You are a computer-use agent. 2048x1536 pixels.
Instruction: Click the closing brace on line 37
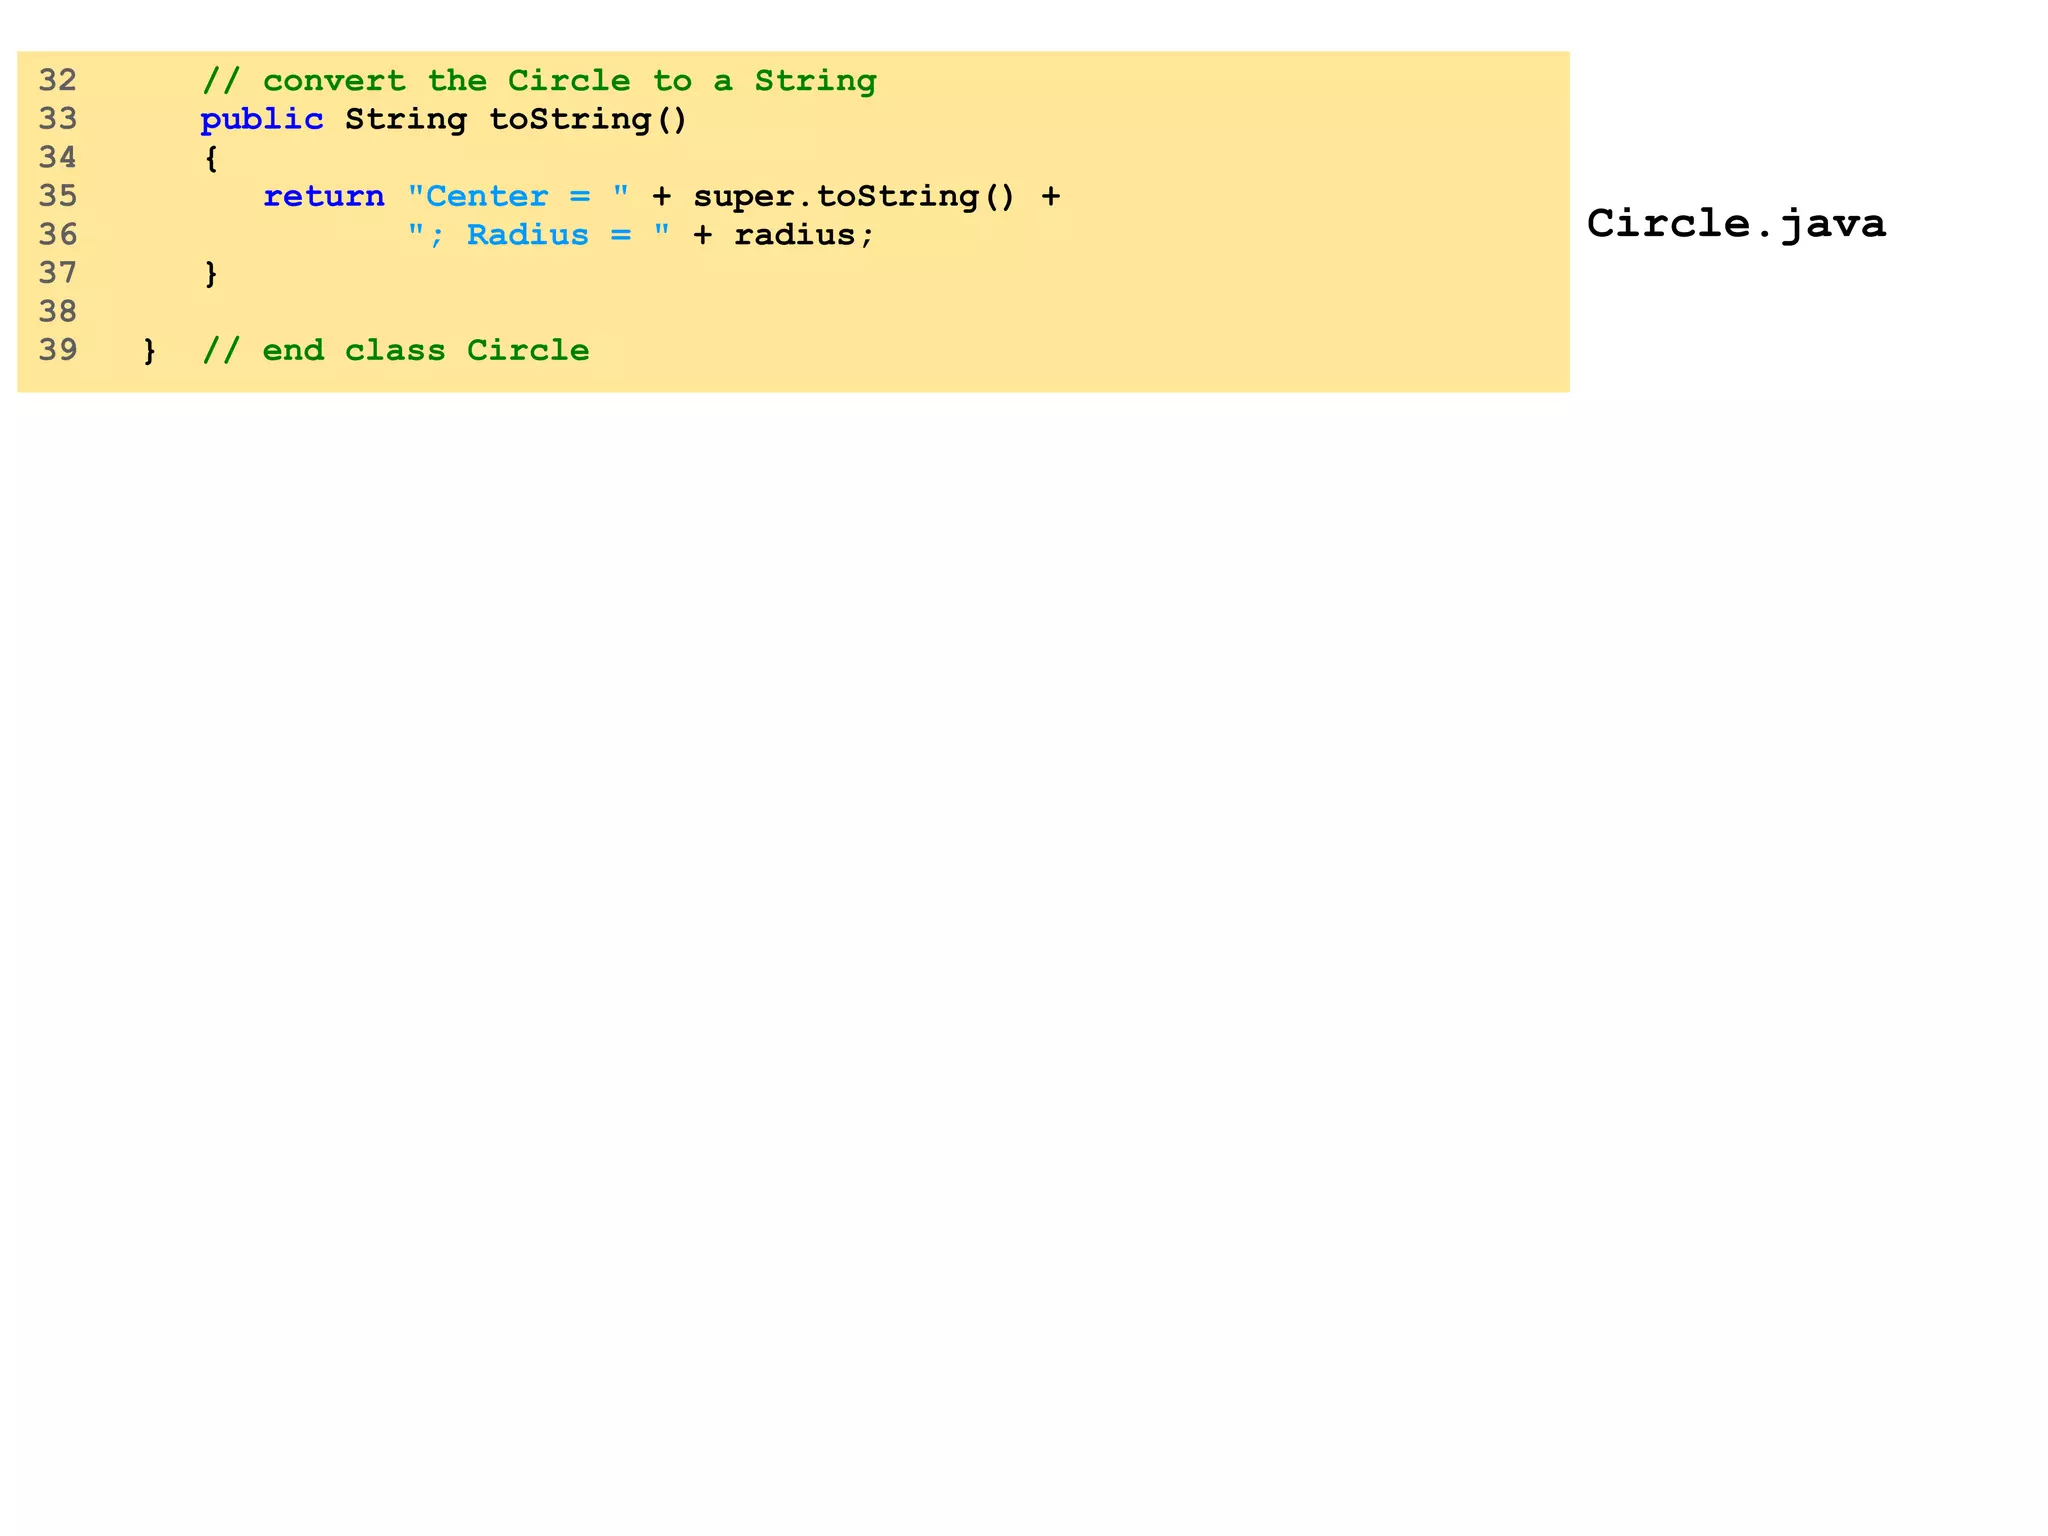click(211, 273)
